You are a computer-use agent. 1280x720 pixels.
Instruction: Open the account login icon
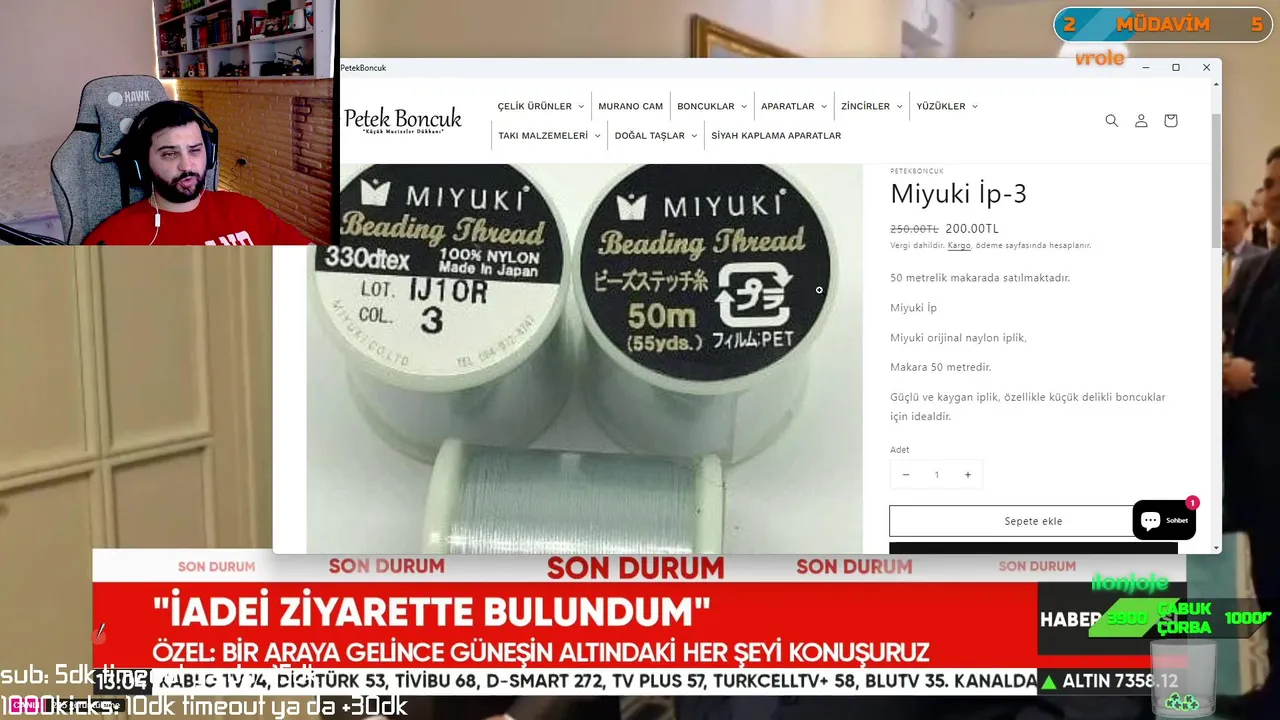tap(1141, 121)
